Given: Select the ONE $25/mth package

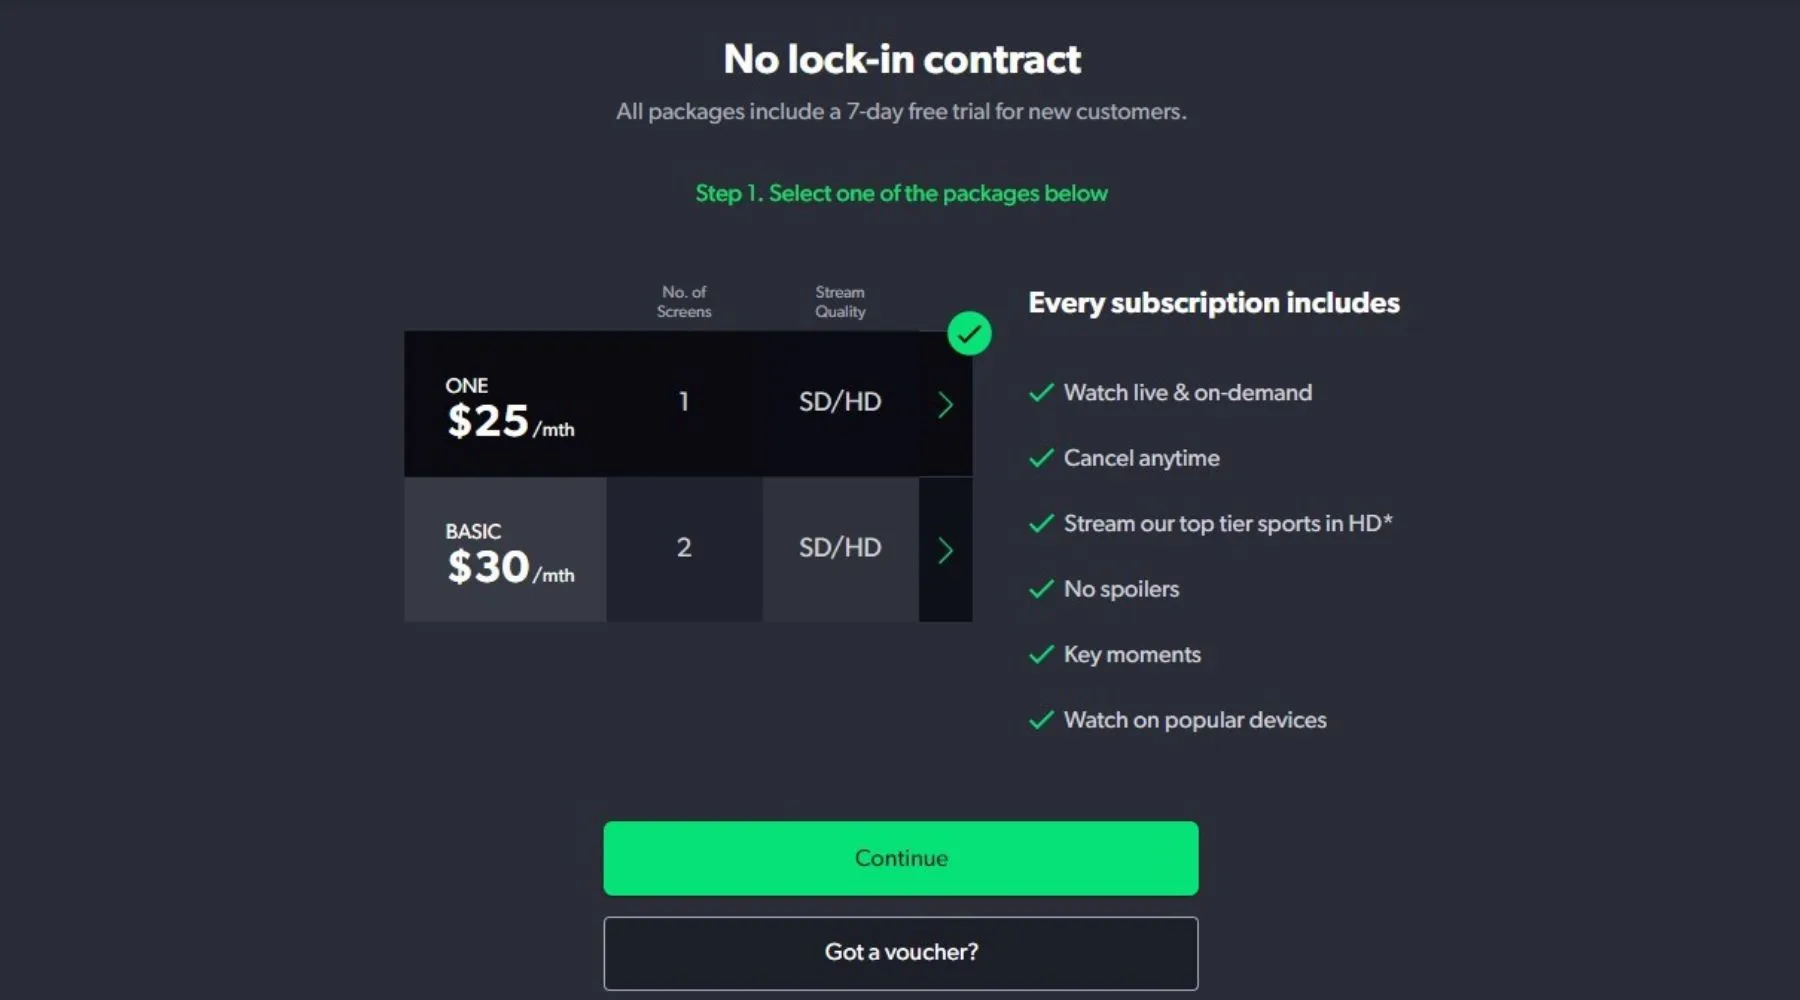Looking at the screenshot, I should click(508, 406).
